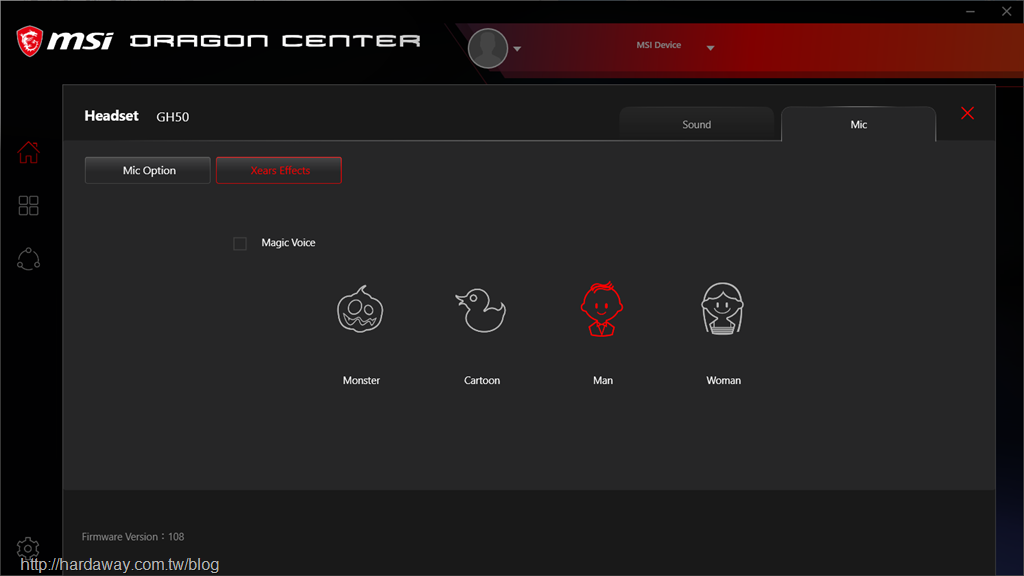Open the settings gear in the sidebar
The image size is (1024, 576).
pos(28,548)
